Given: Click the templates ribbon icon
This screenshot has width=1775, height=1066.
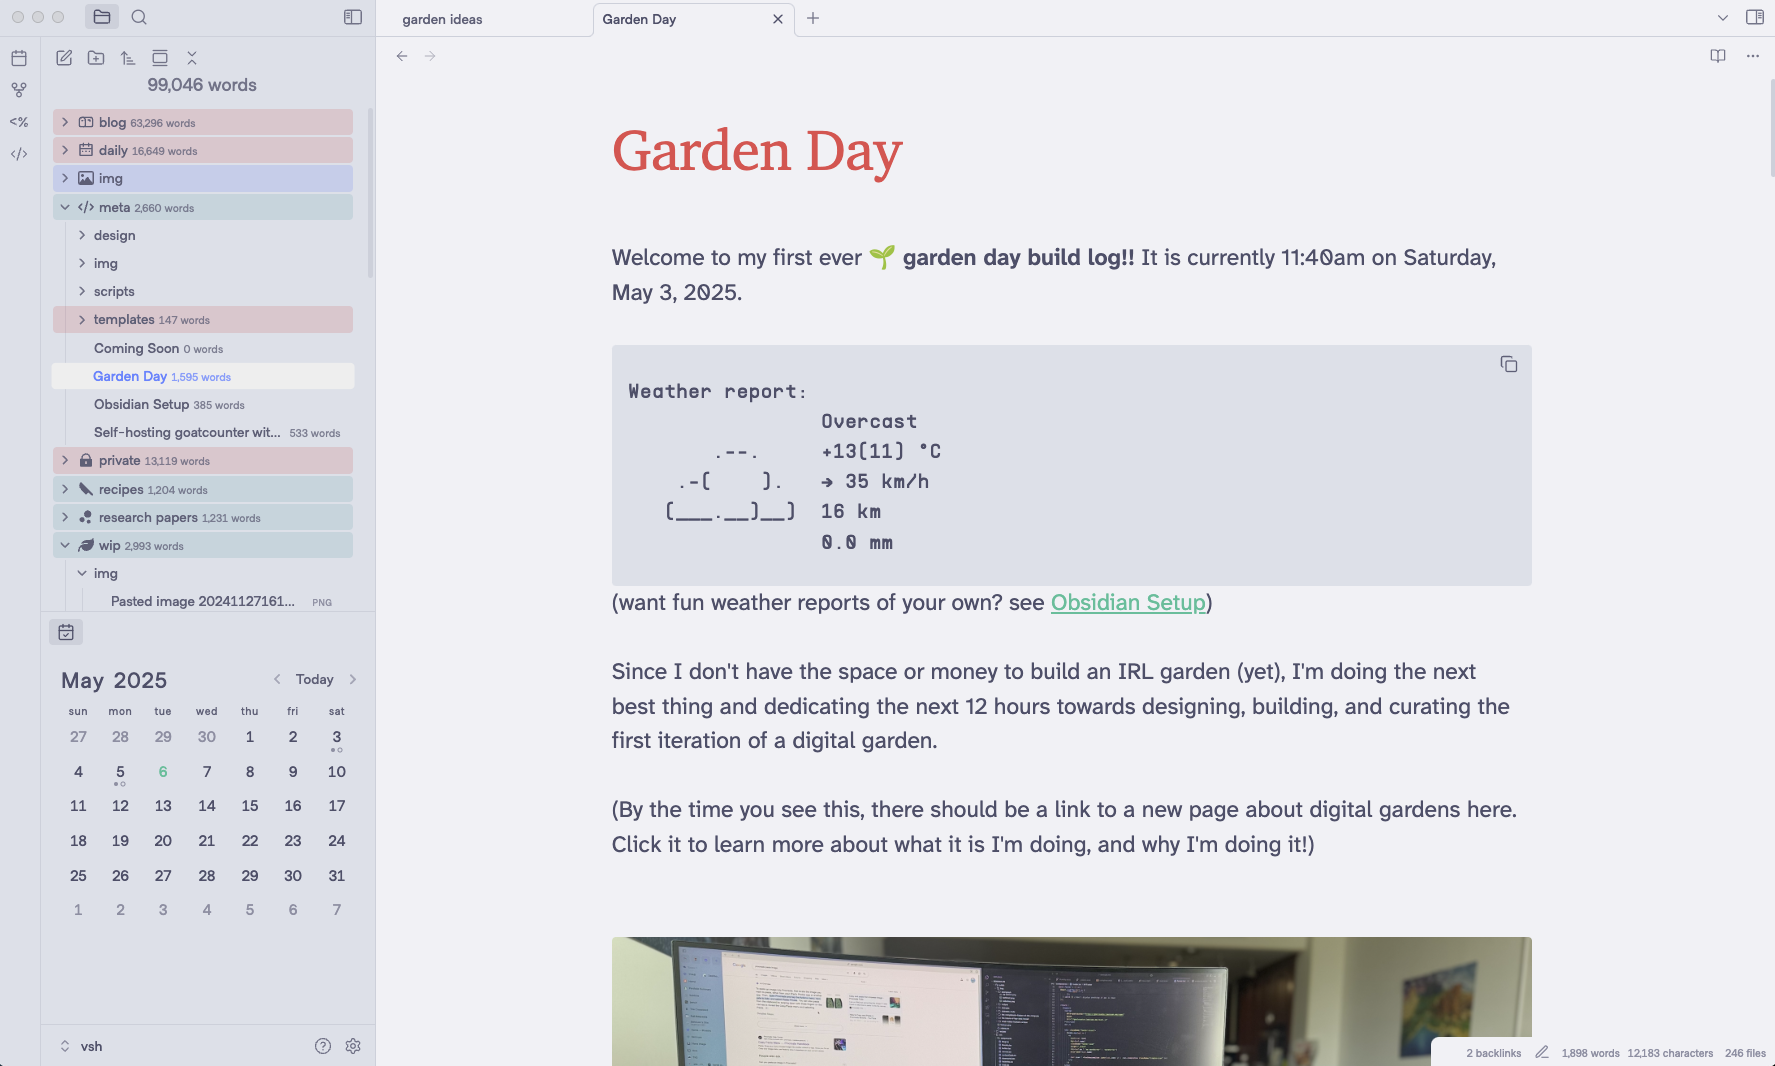Looking at the screenshot, I should [x=19, y=122].
